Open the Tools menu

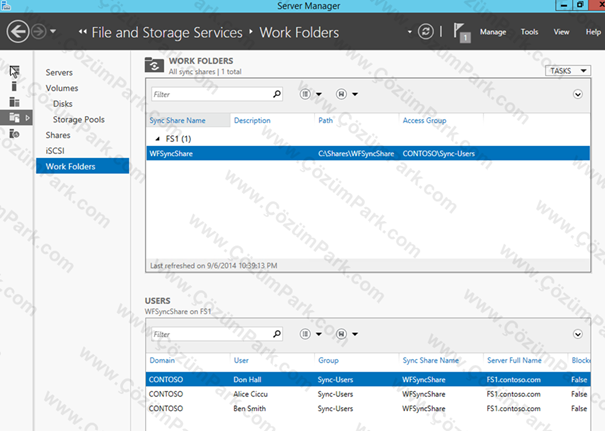click(x=529, y=32)
